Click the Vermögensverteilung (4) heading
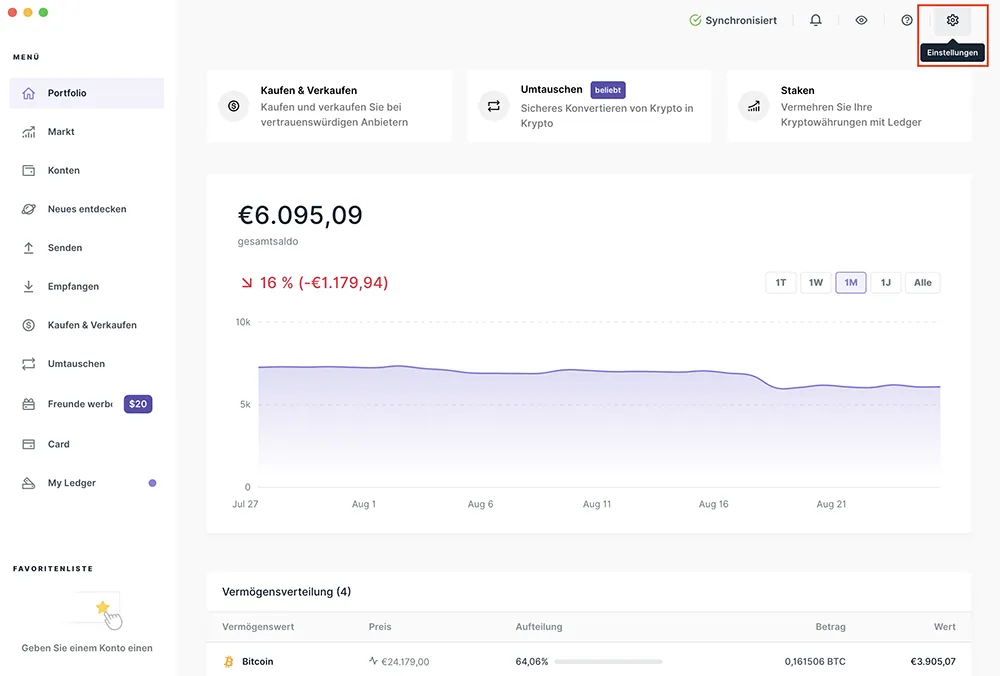 click(x=286, y=592)
